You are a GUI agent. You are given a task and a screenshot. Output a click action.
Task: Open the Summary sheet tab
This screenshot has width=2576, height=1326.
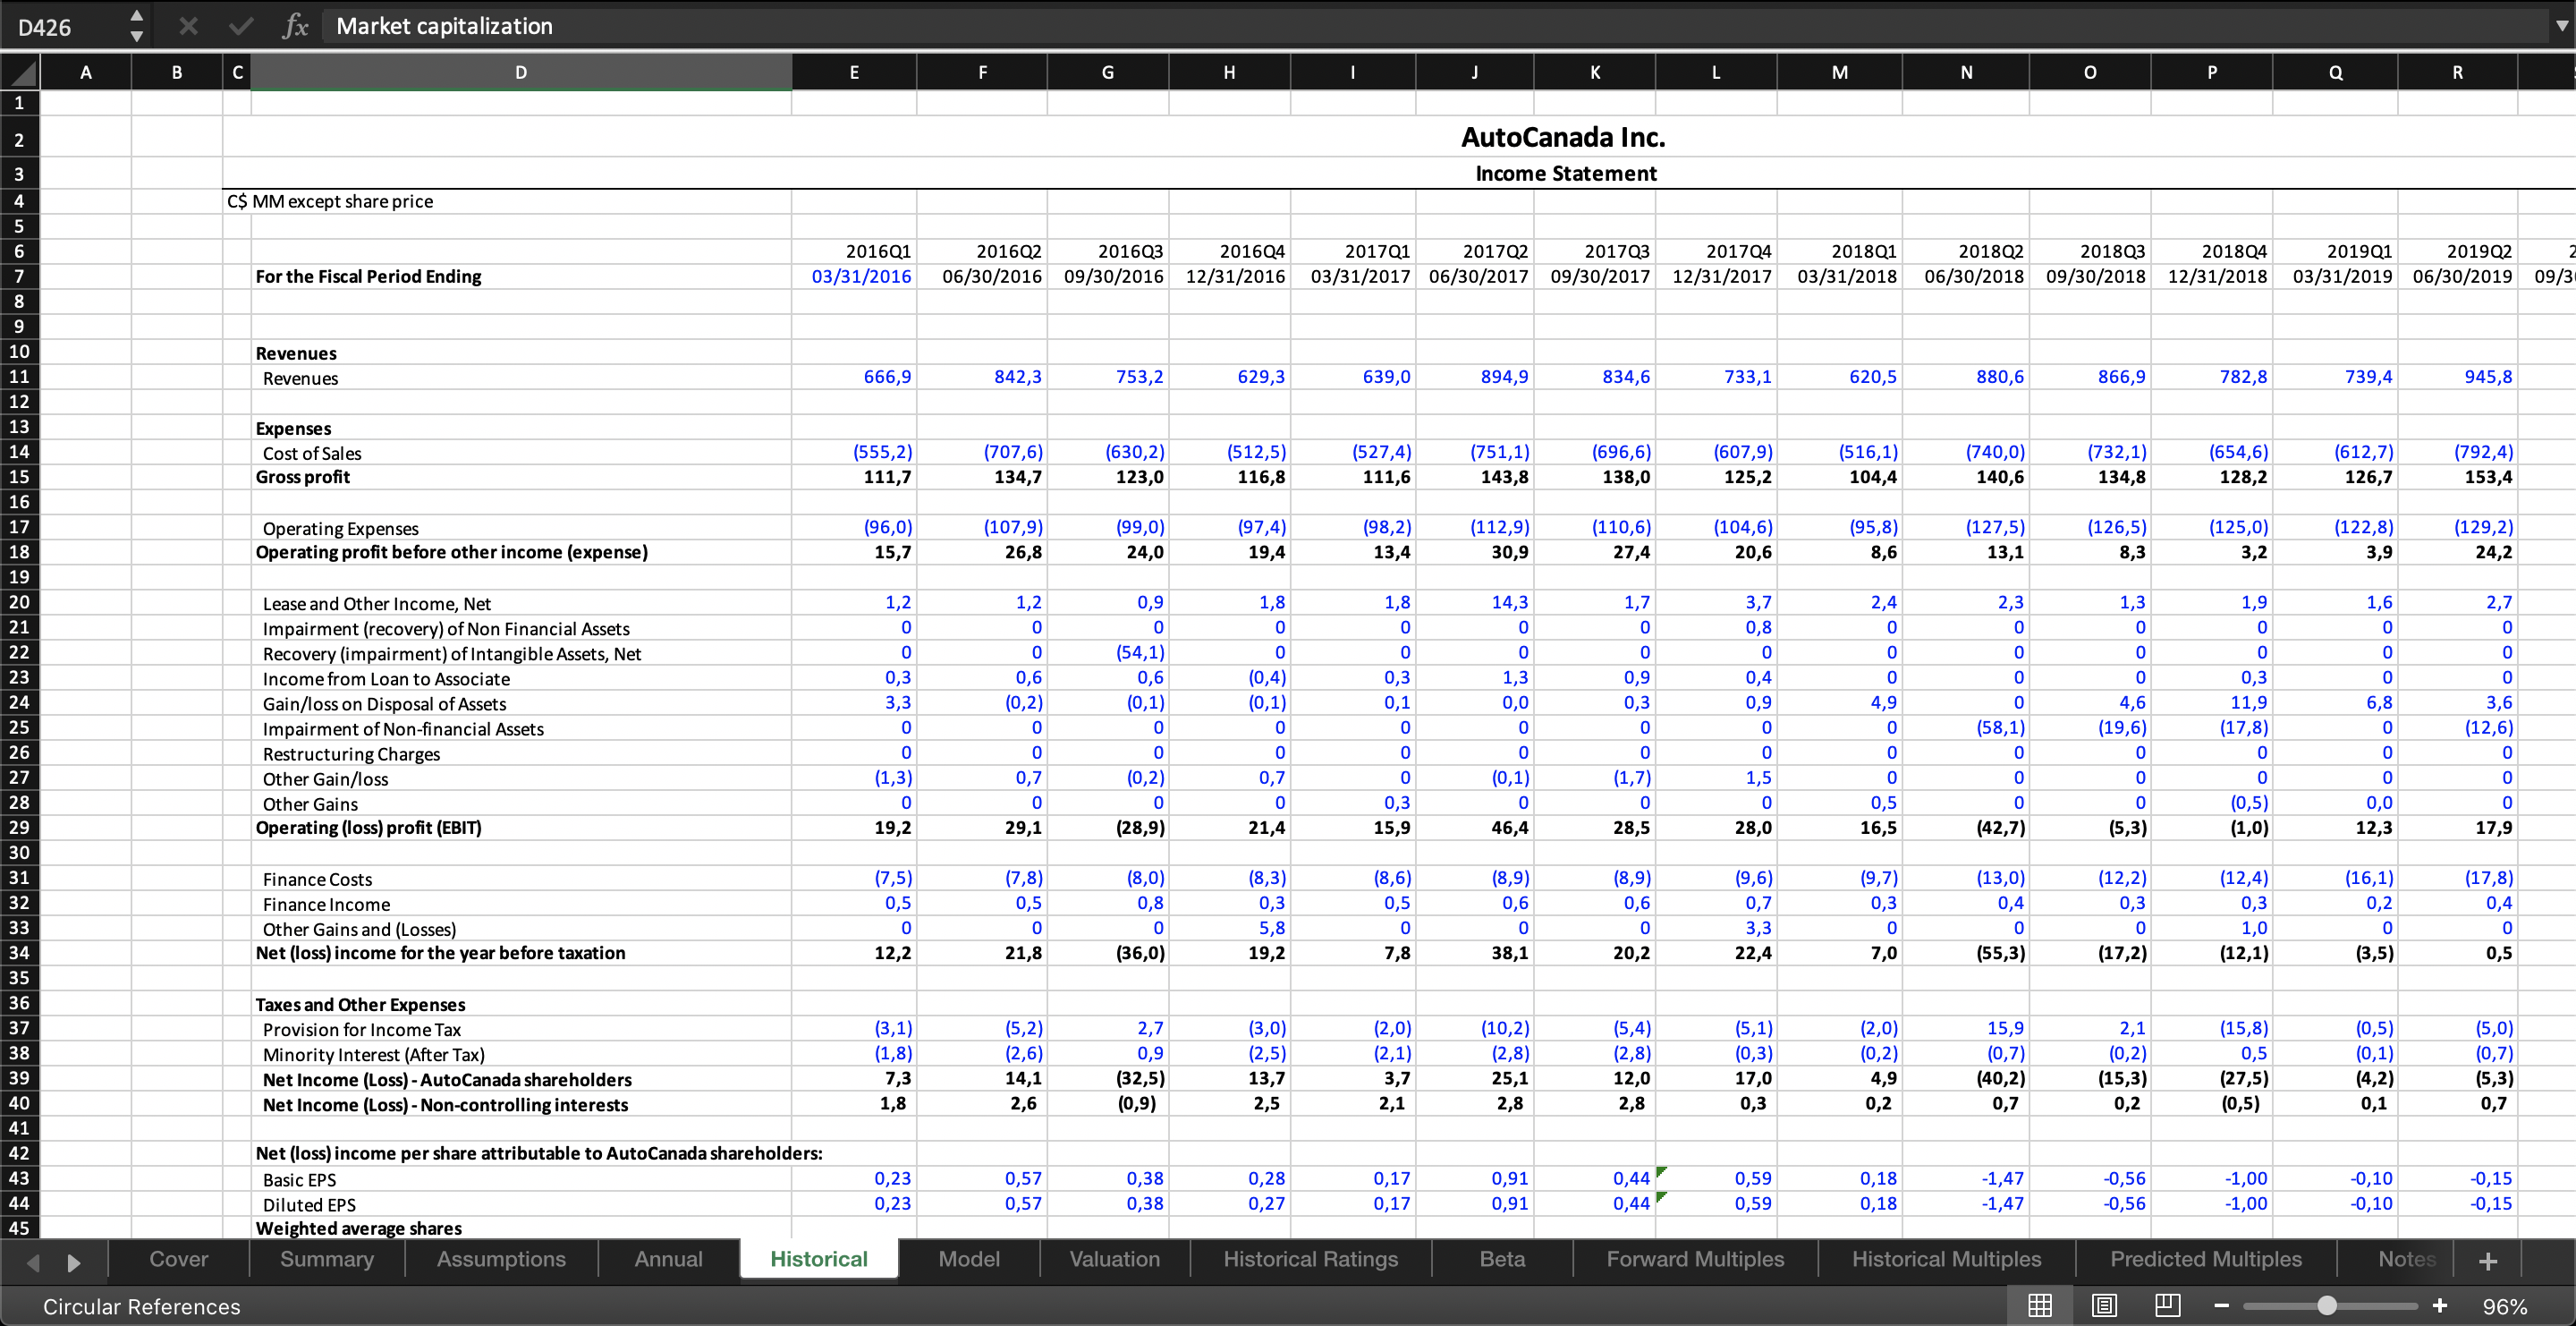click(x=327, y=1259)
